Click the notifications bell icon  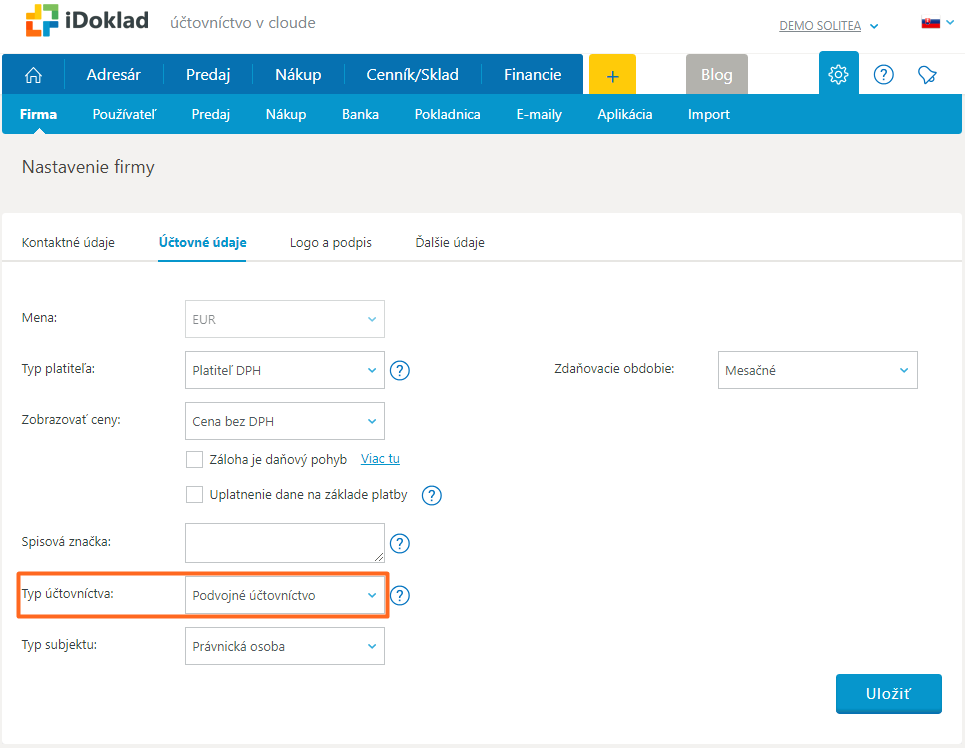point(927,75)
